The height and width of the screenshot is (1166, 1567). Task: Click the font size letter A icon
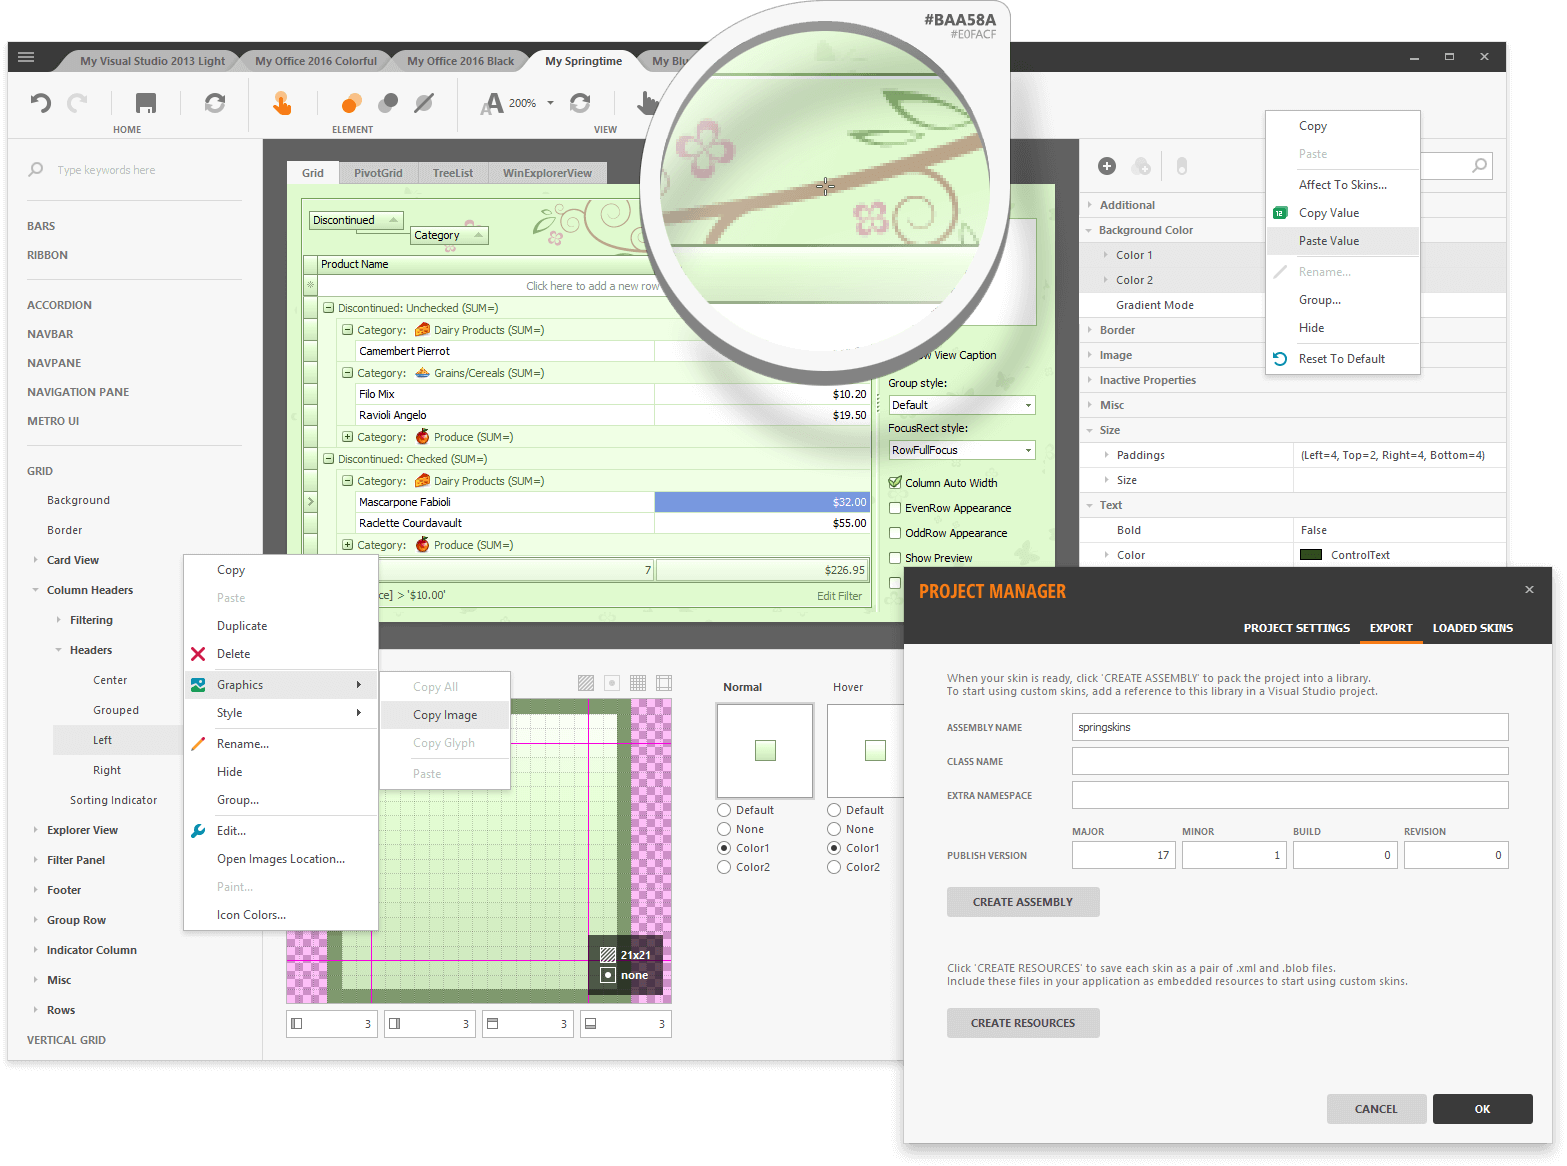pyautogui.click(x=491, y=103)
